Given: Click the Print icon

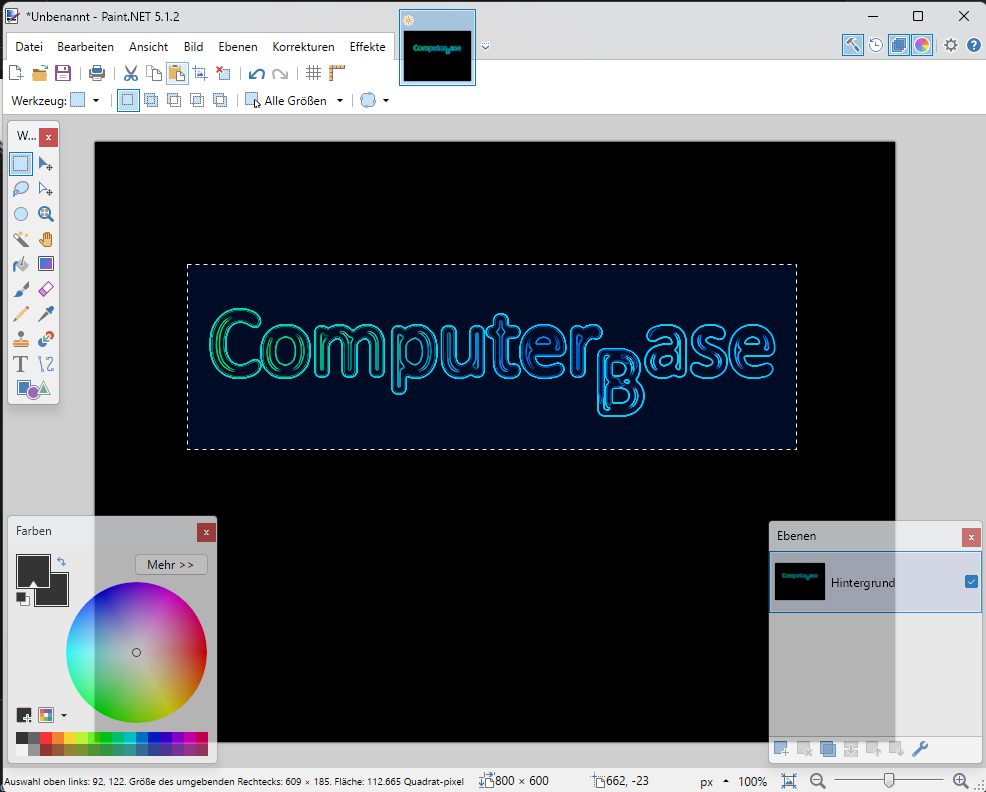Looking at the screenshot, I should [x=97, y=73].
